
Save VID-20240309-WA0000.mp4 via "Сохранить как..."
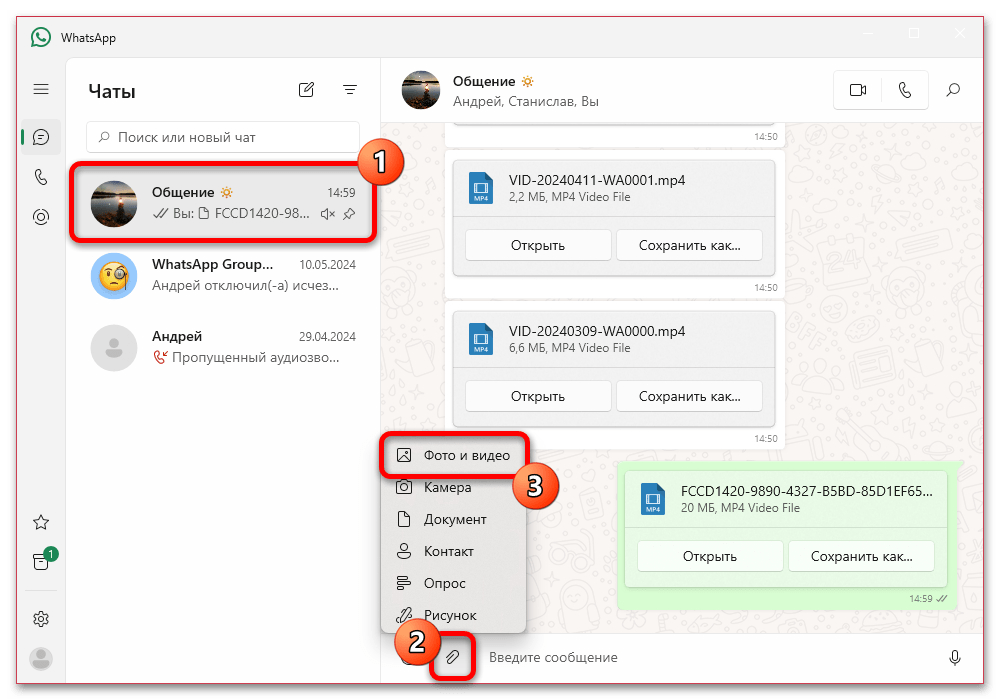[x=689, y=397]
